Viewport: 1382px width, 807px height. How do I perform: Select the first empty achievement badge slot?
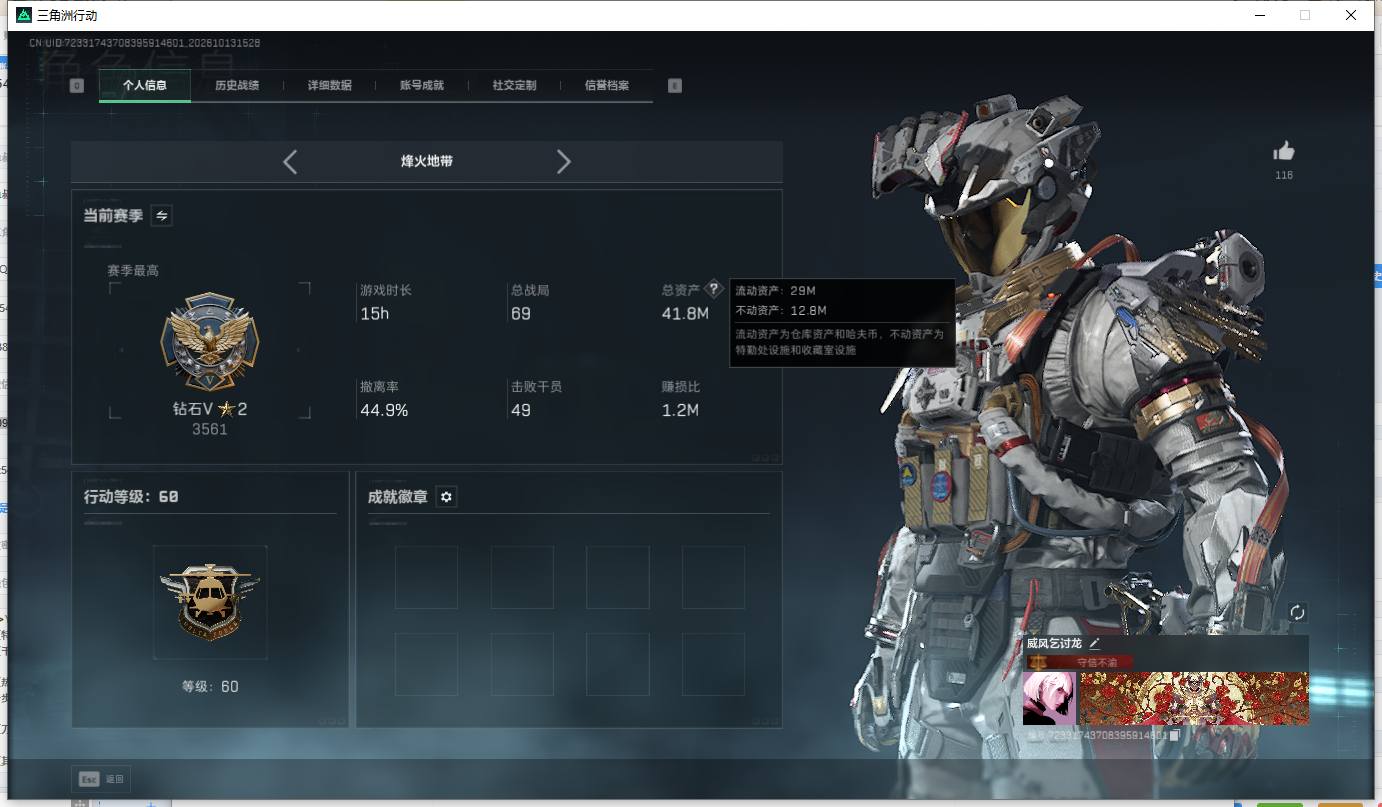(x=426, y=577)
